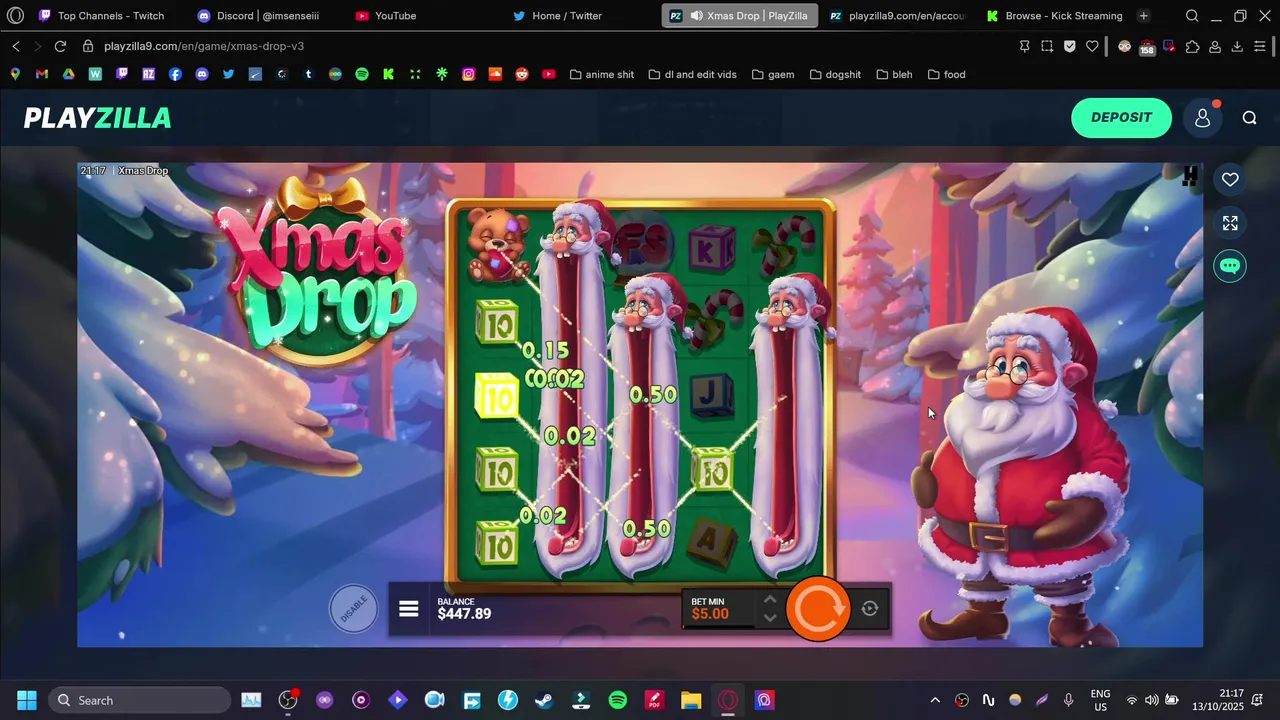Go forward to the next page
Screen dimensions: 1280x720
click(38, 46)
